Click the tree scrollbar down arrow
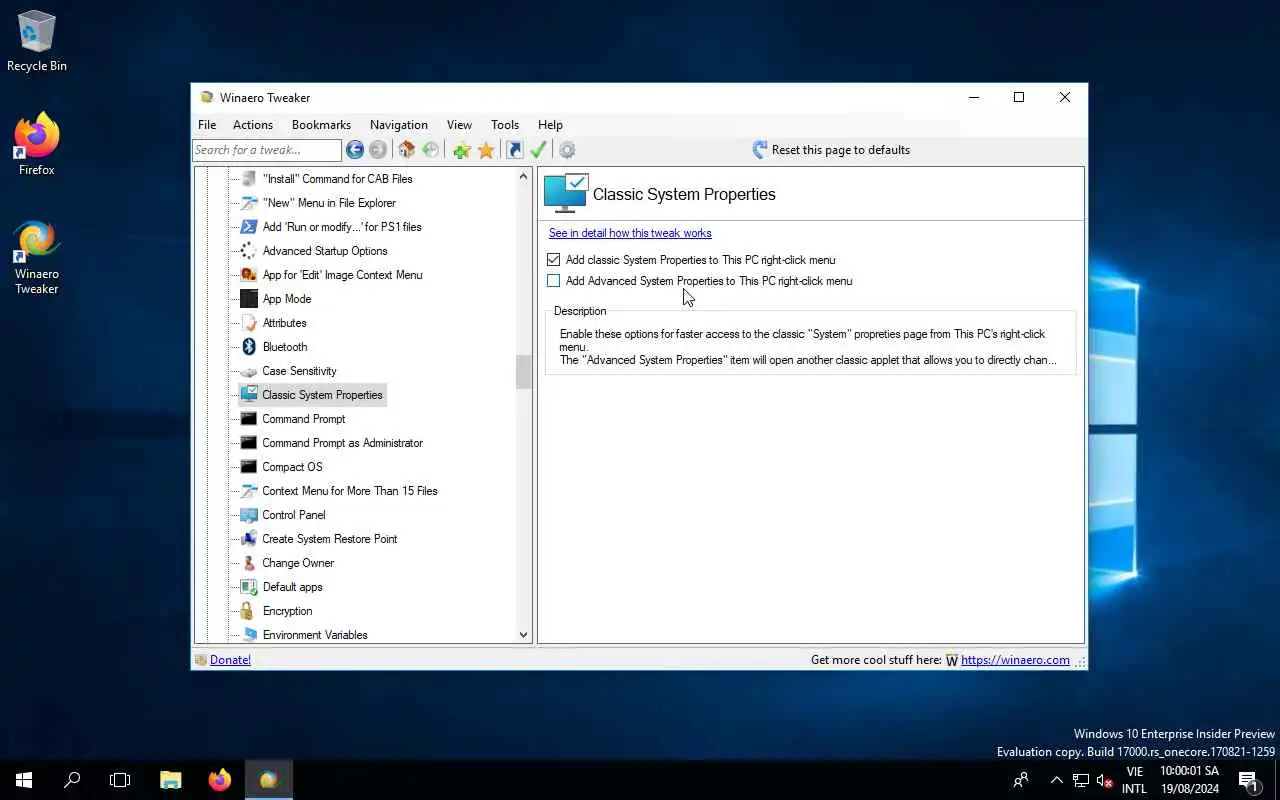 (523, 634)
